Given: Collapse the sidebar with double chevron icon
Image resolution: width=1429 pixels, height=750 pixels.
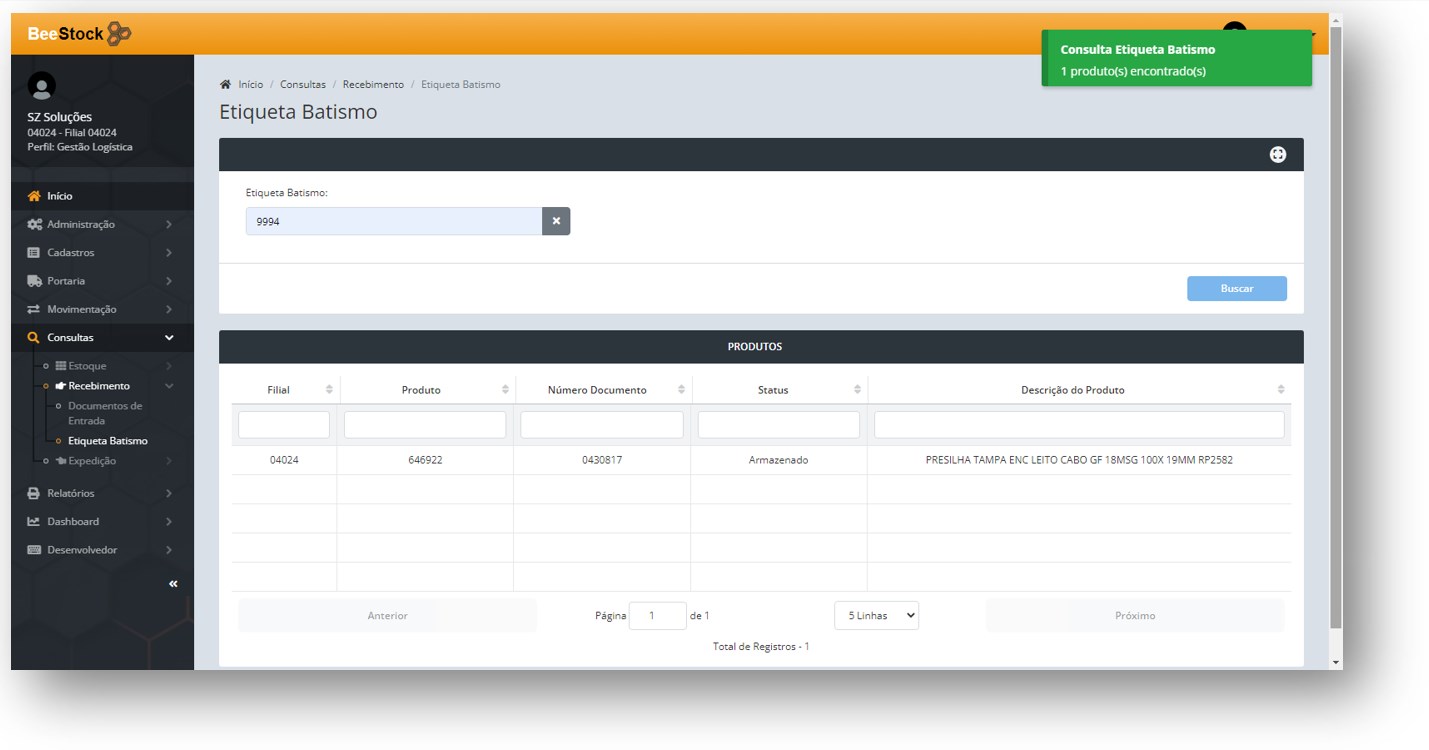Looking at the screenshot, I should coord(173,584).
